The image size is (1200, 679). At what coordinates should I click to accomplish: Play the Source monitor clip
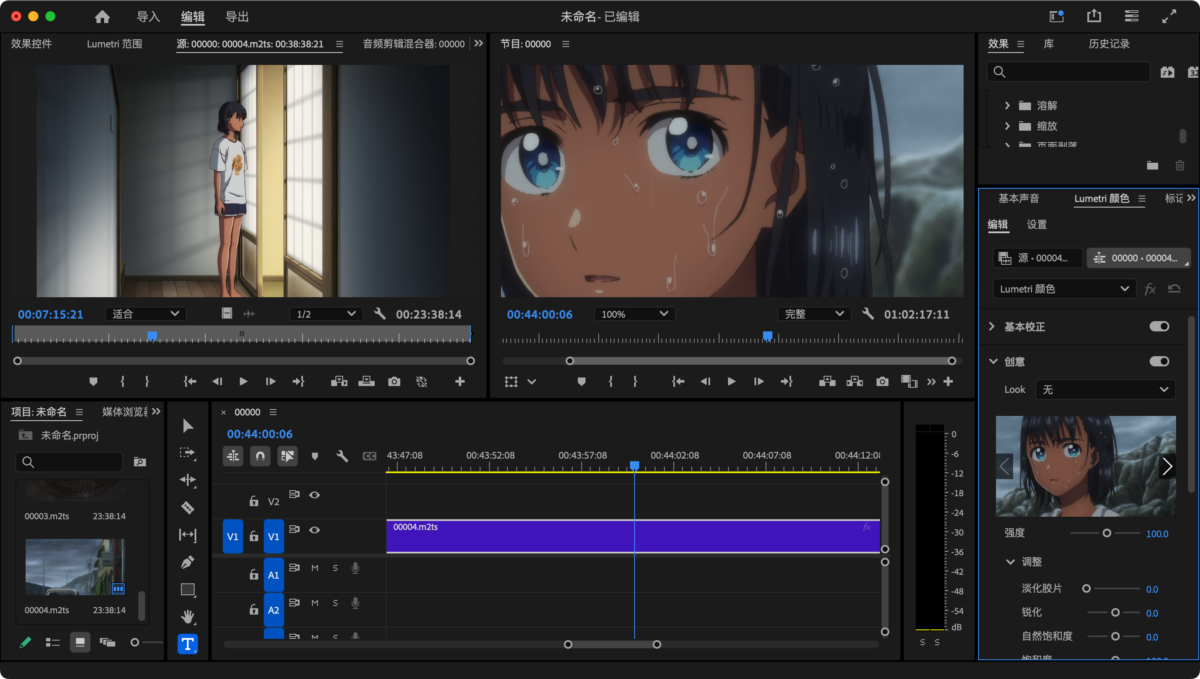pyautogui.click(x=243, y=381)
